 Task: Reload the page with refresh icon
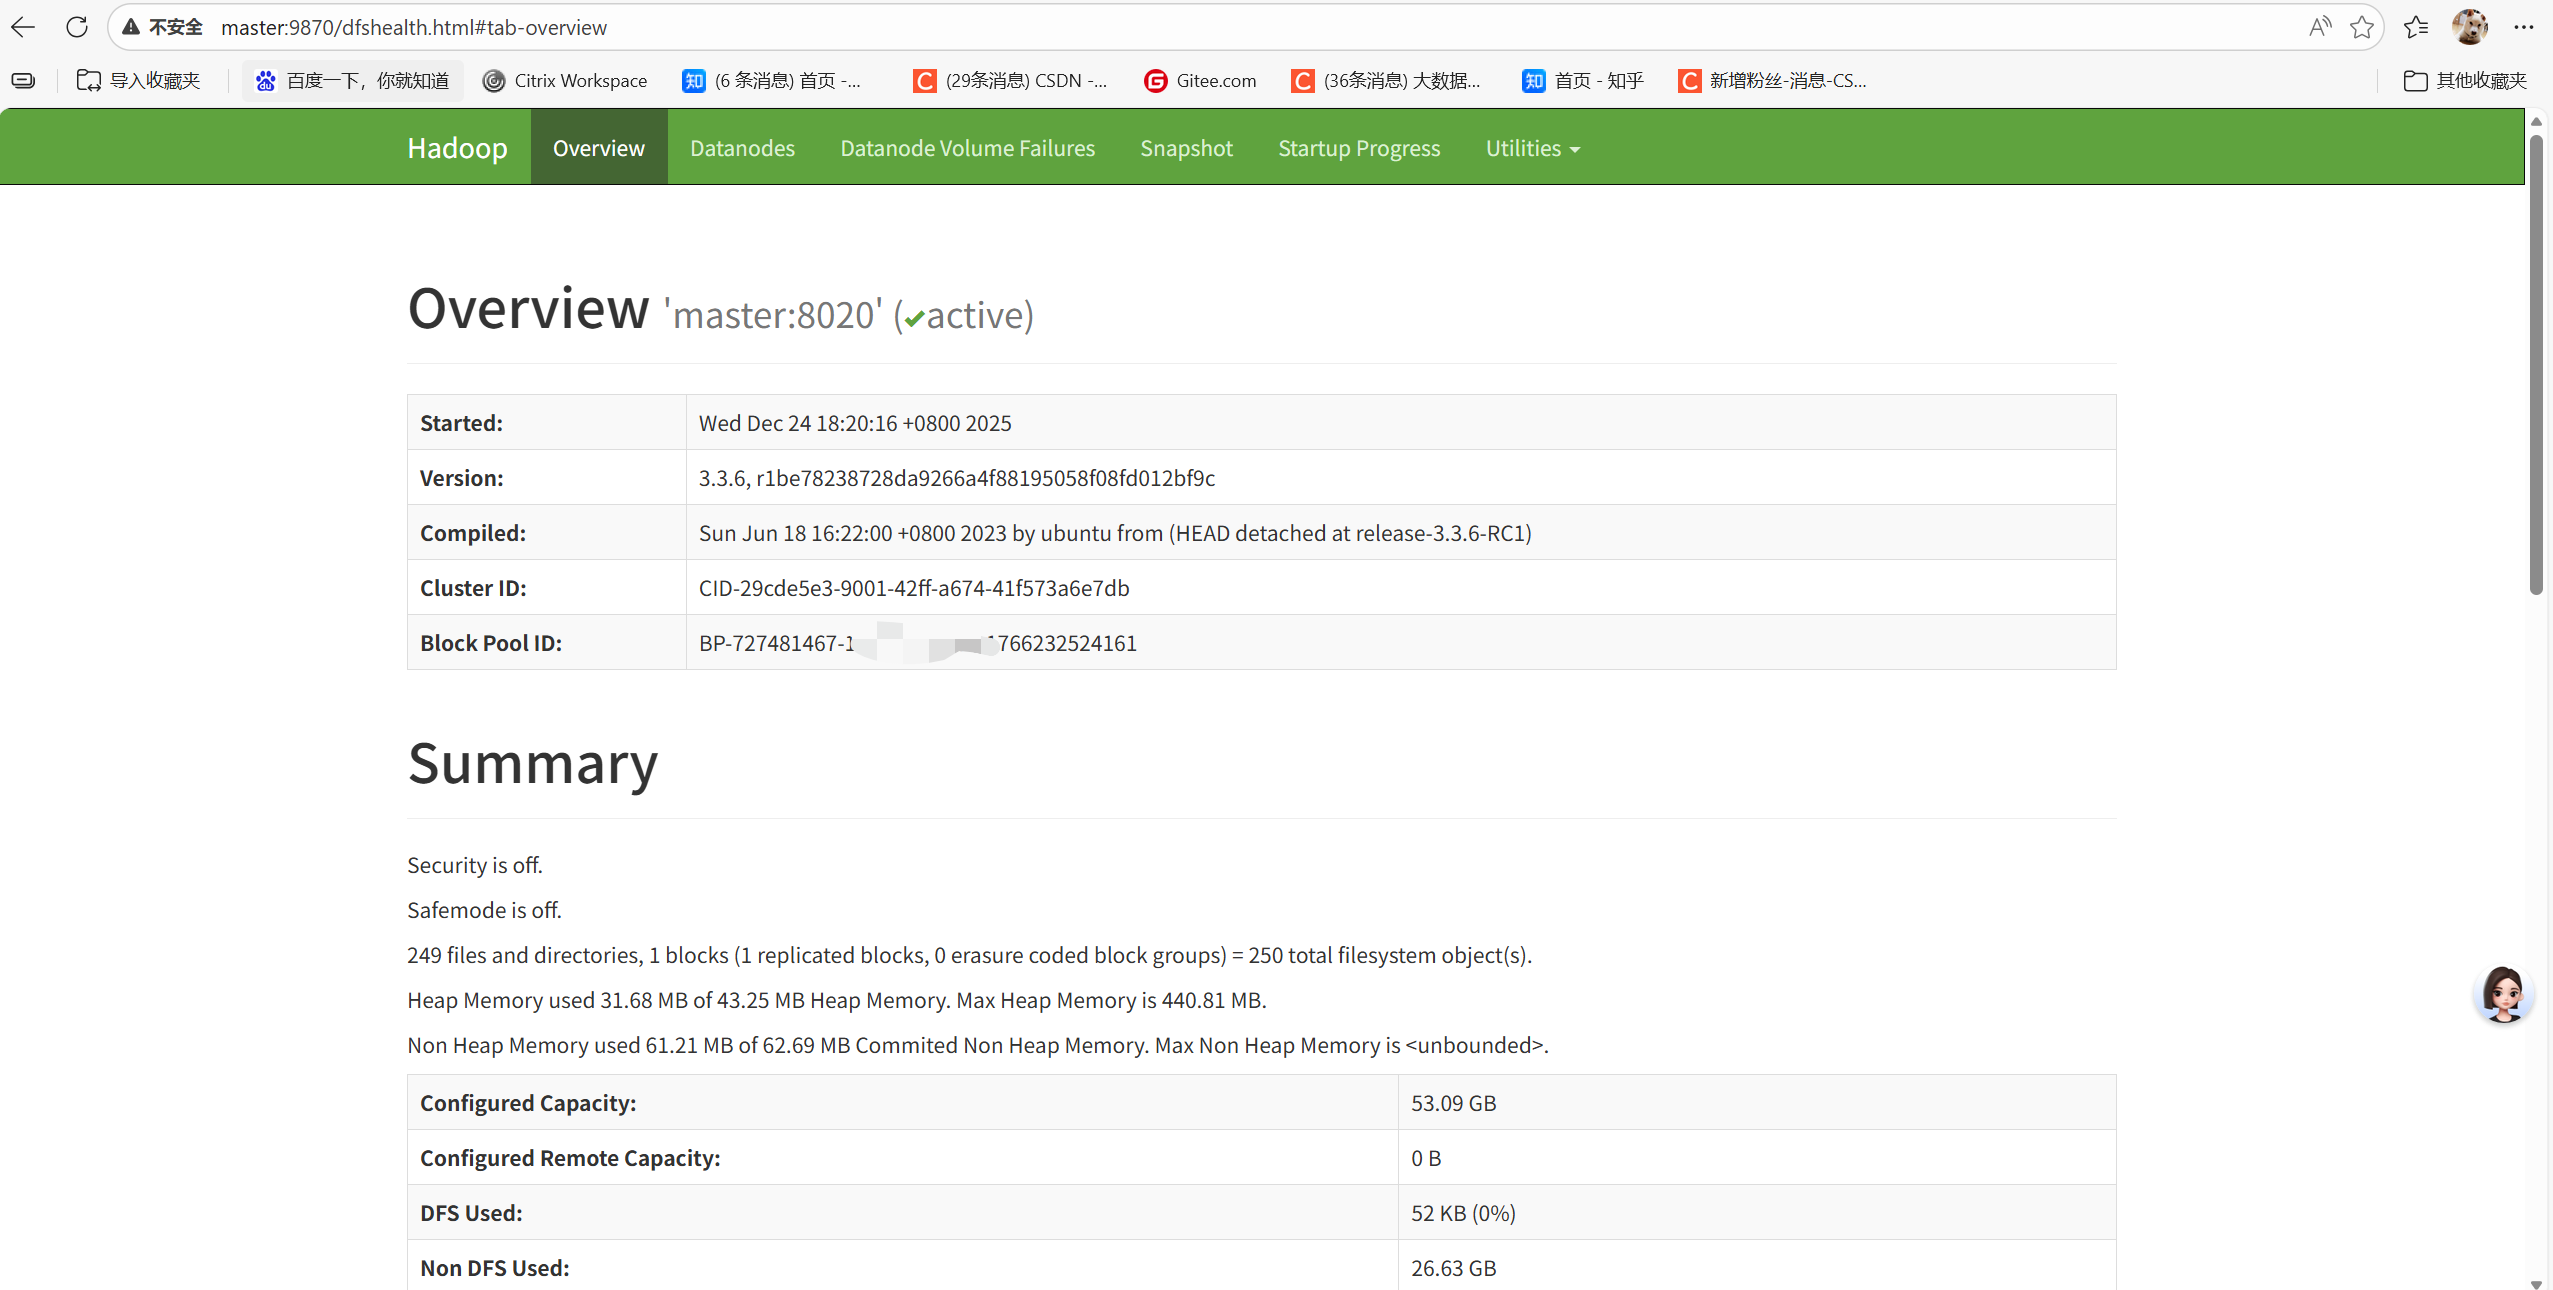[77, 27]
